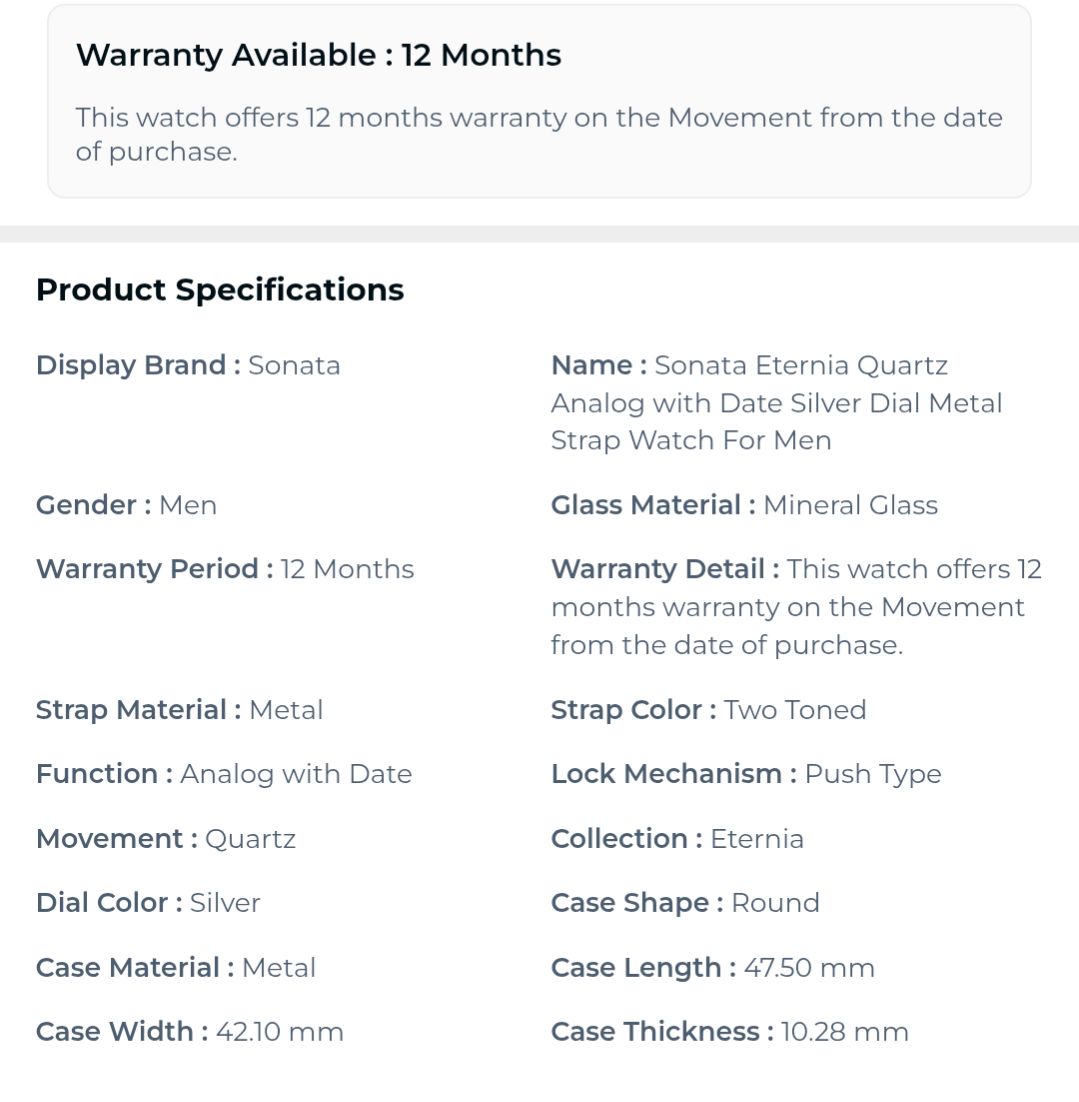Select the Warranty Period 12 Months row

point(225,569)
